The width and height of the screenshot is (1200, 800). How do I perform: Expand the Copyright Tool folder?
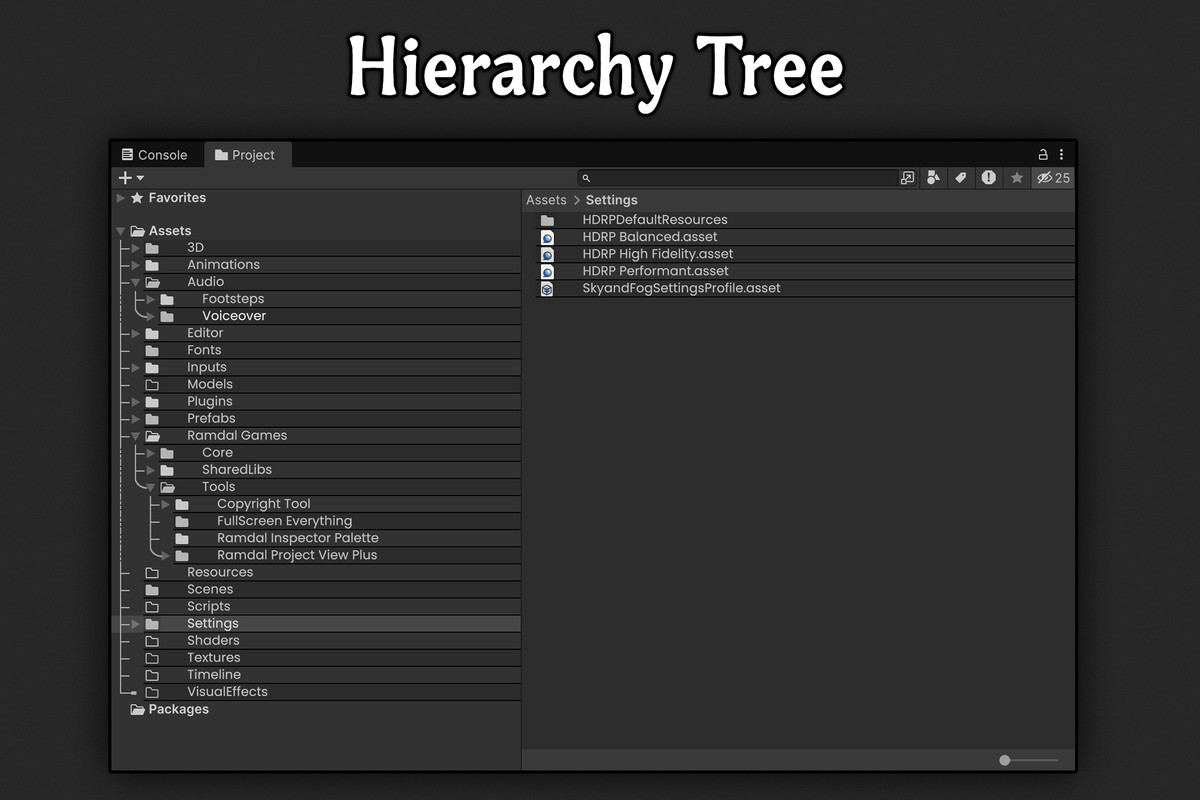[x=164, y=503]
